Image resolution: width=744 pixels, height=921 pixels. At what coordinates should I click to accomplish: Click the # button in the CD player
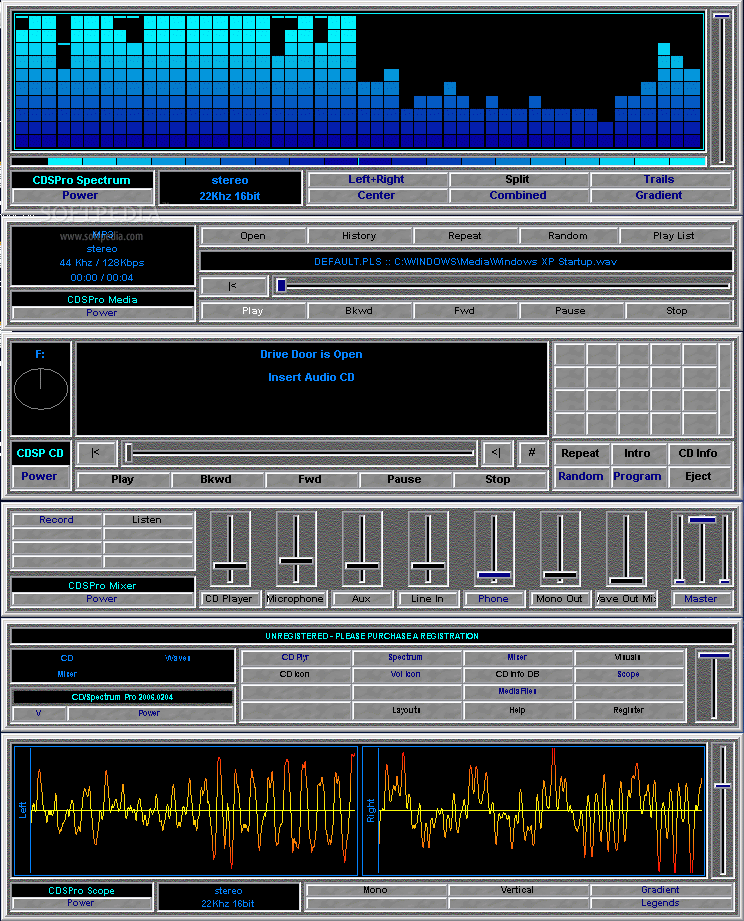point(532,453)
